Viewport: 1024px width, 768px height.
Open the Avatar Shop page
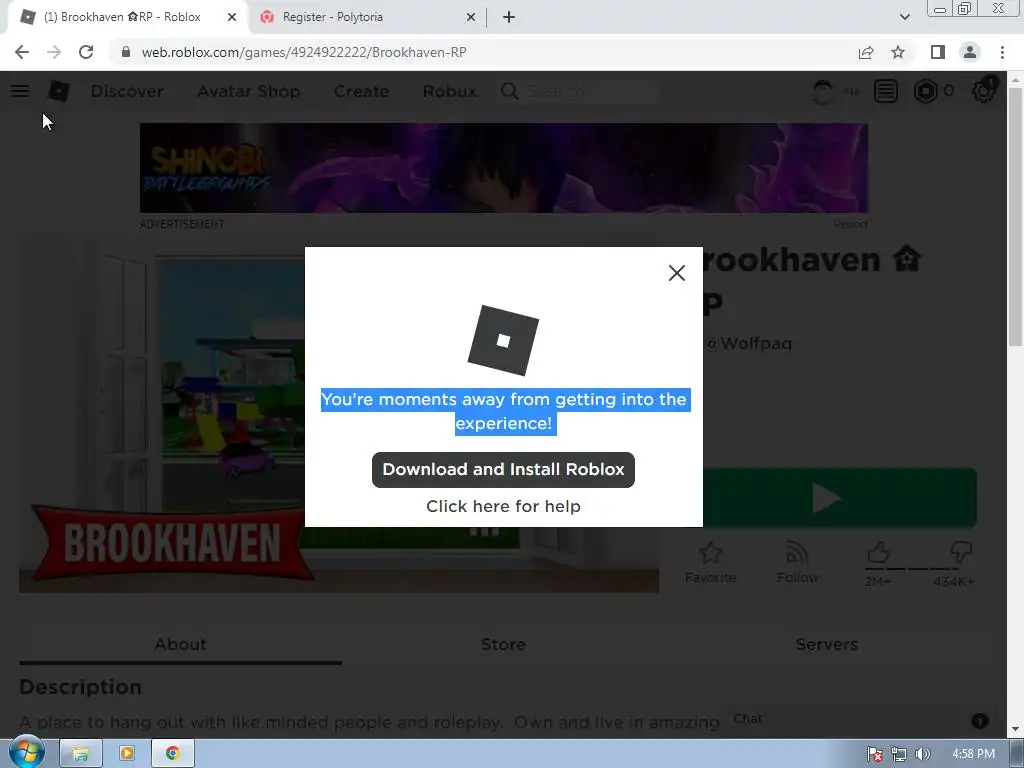249,91
